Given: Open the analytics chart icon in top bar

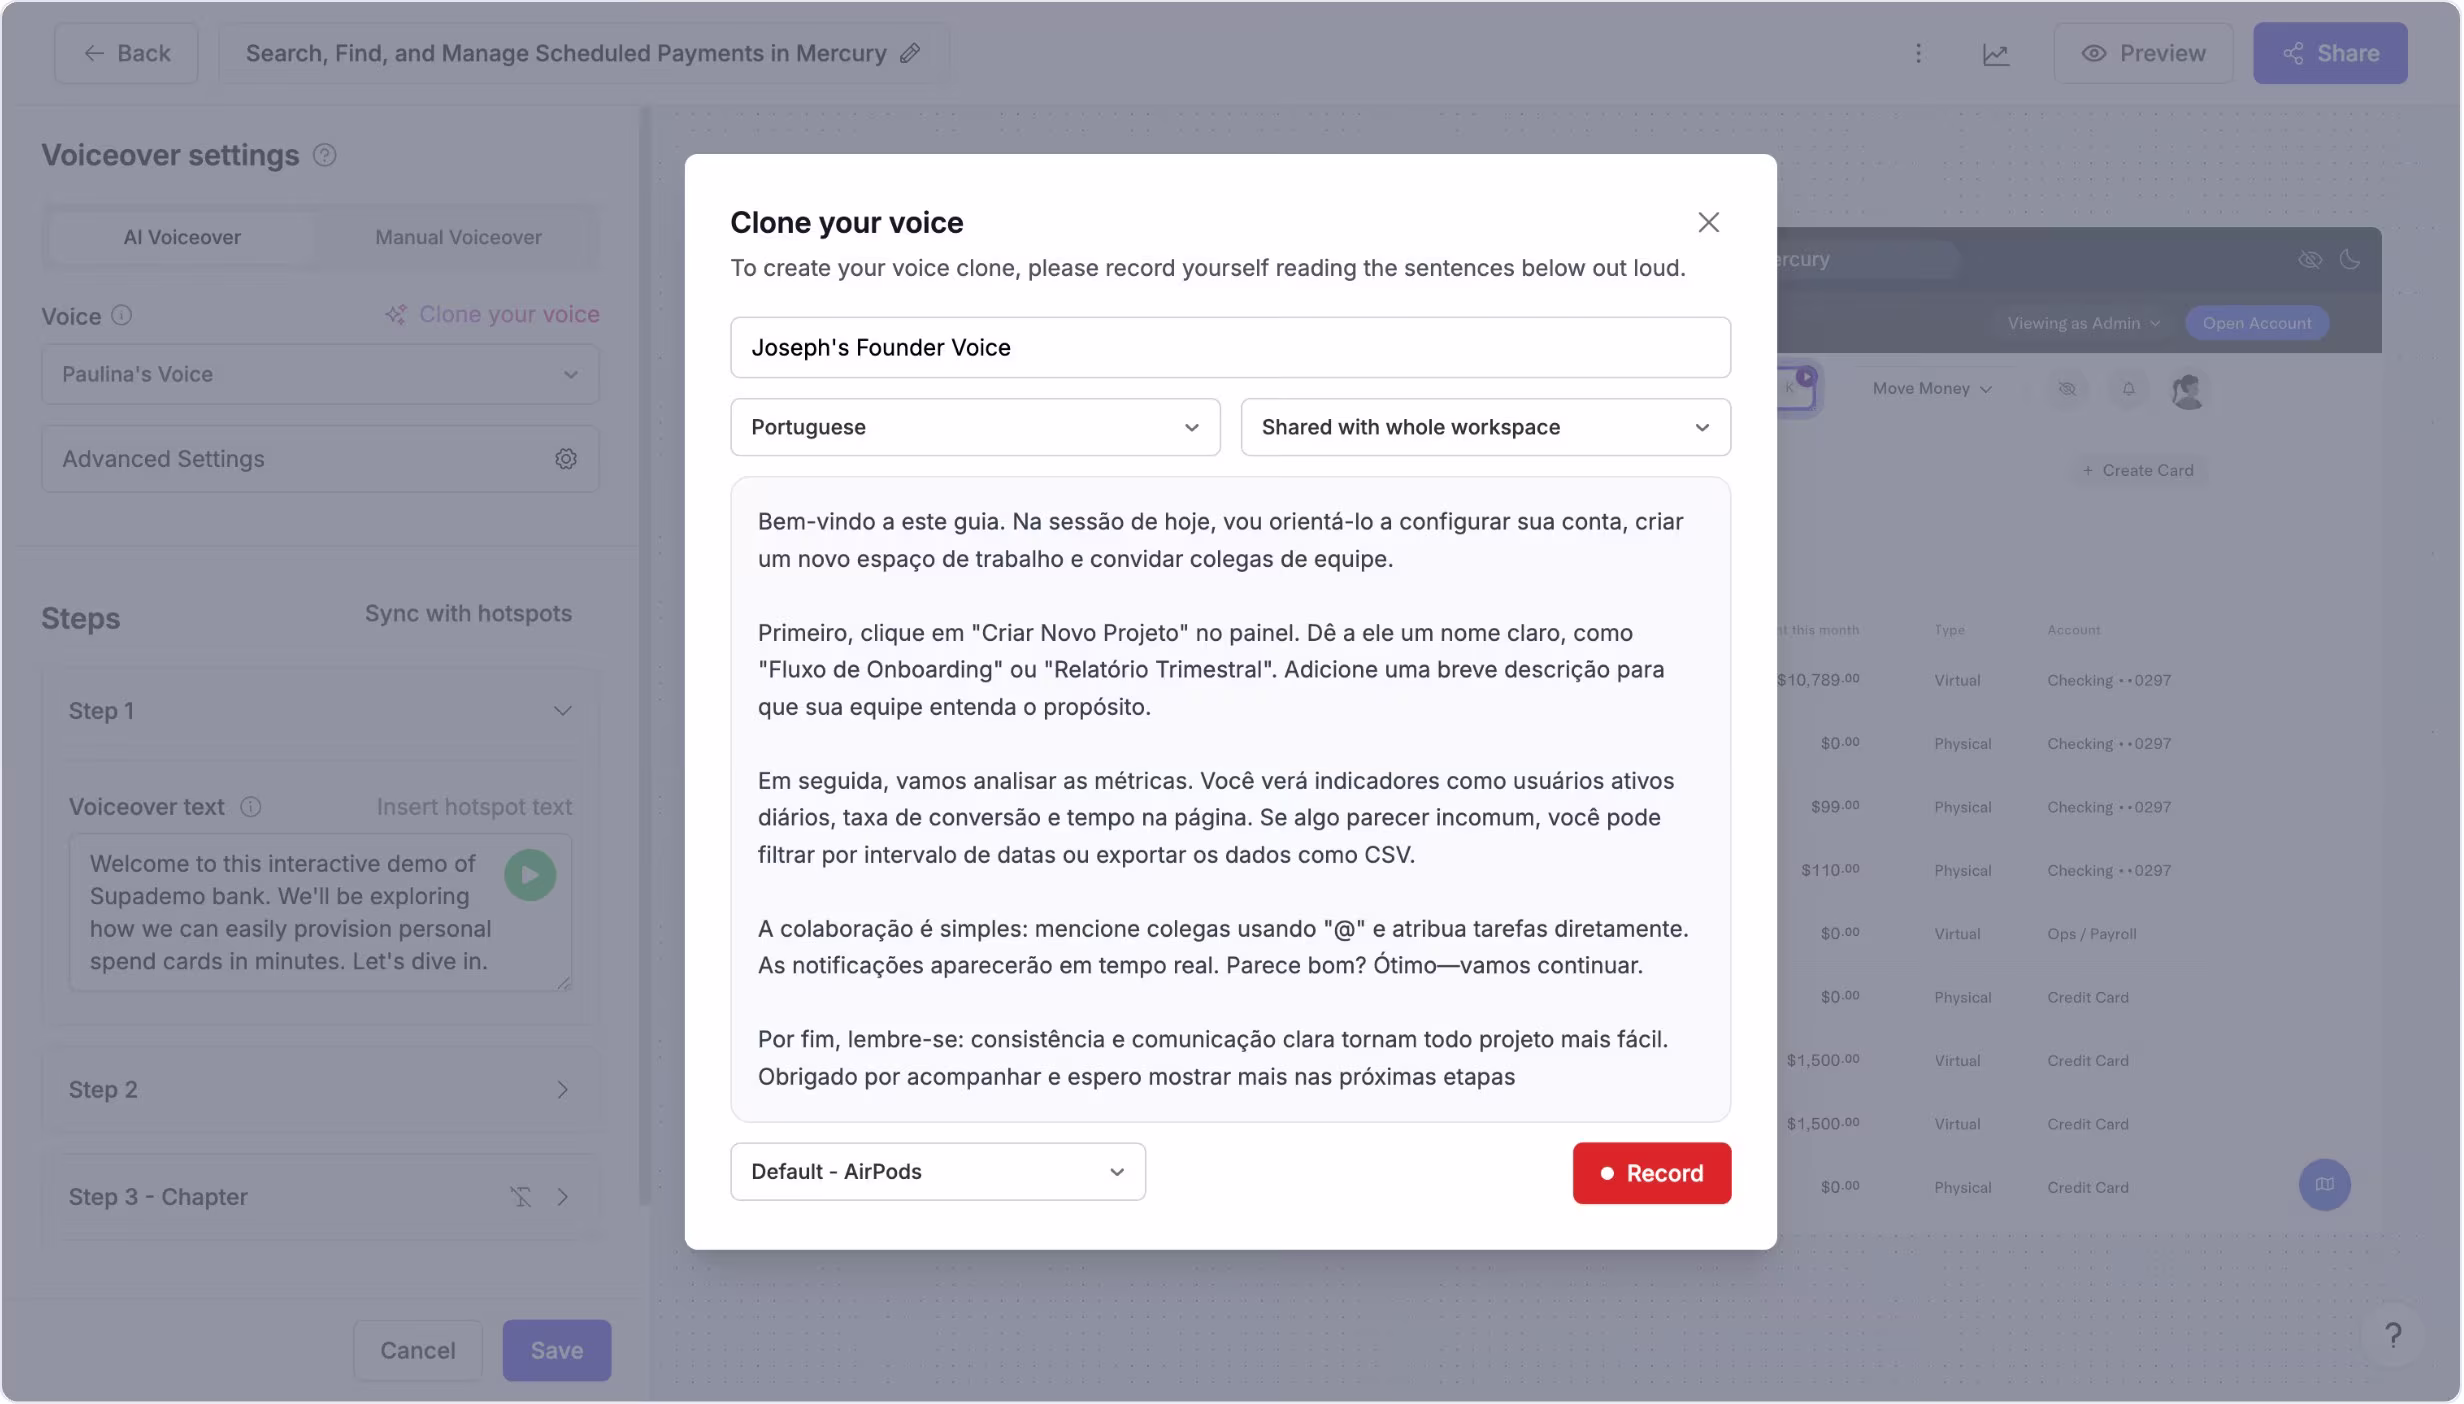Looking at the screenshot, I should [1997, 54].
